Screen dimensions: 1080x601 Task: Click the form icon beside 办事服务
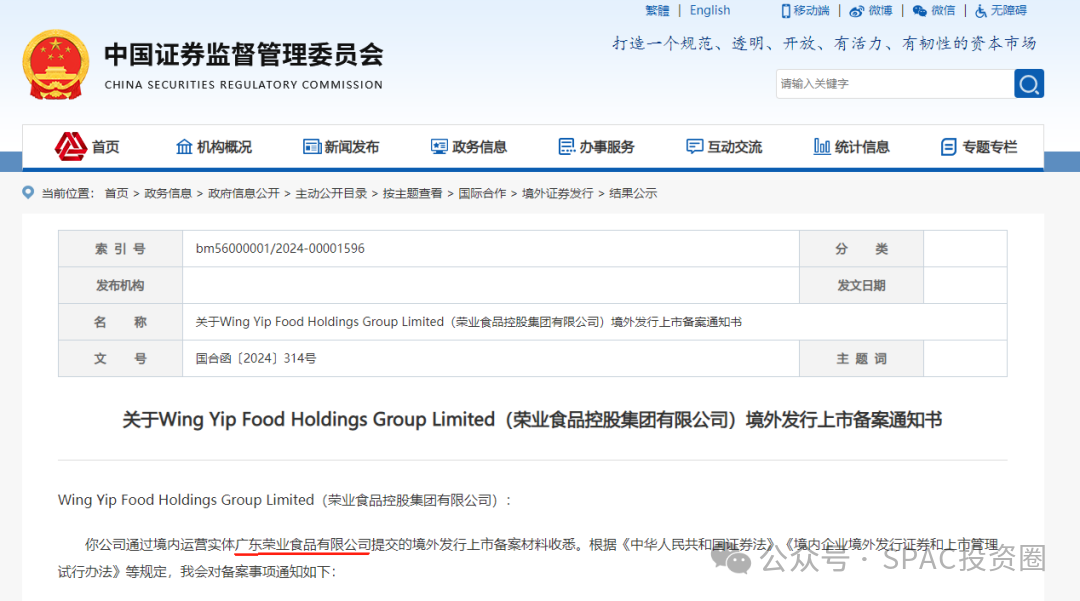[x=567, y=147]
